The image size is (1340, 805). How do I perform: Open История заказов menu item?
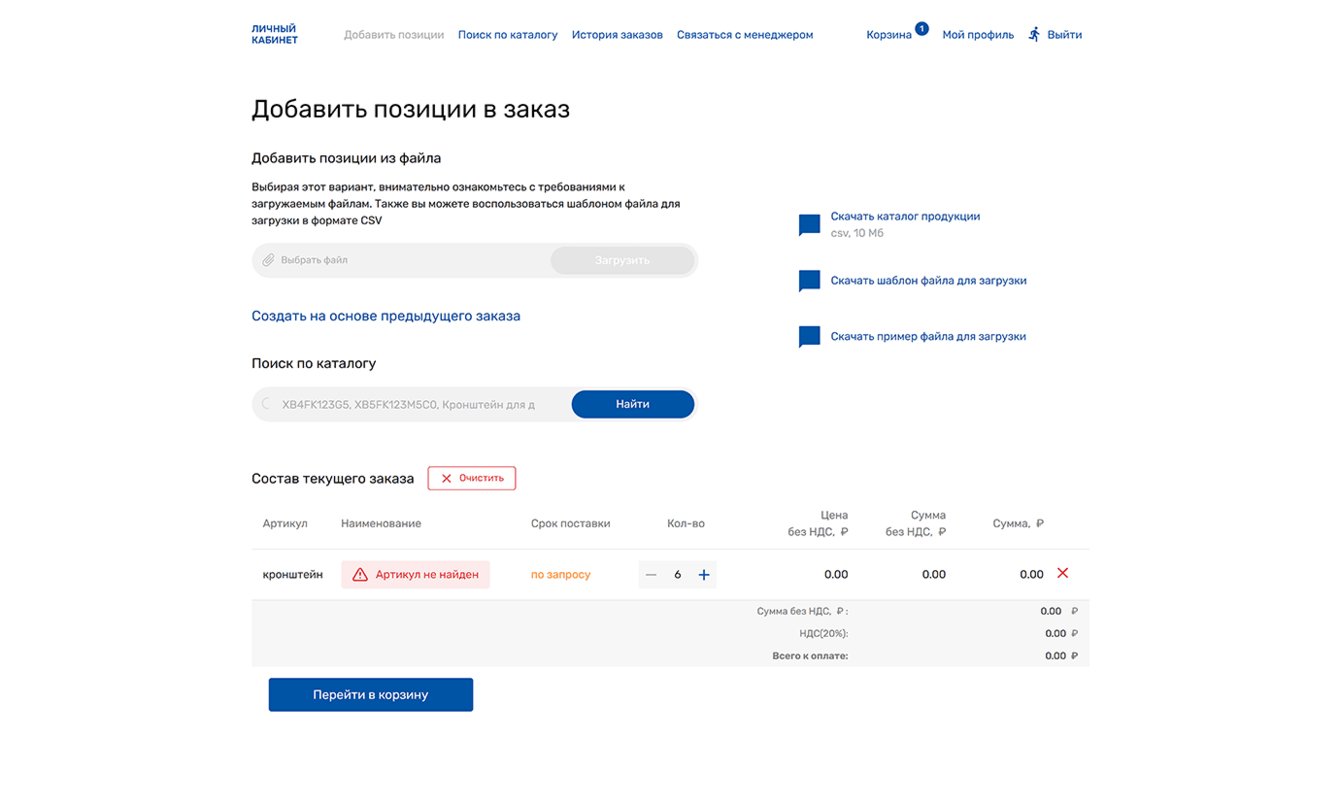[x=617, y=35]
